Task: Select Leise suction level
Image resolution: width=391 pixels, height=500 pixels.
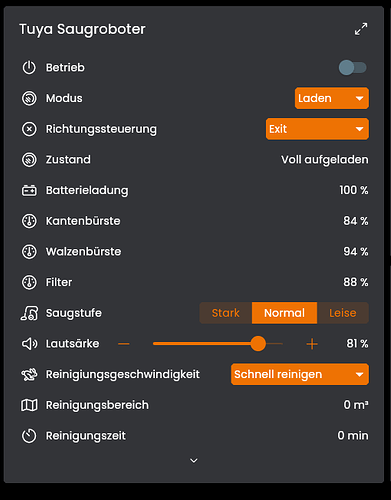Action: (343, 313)
